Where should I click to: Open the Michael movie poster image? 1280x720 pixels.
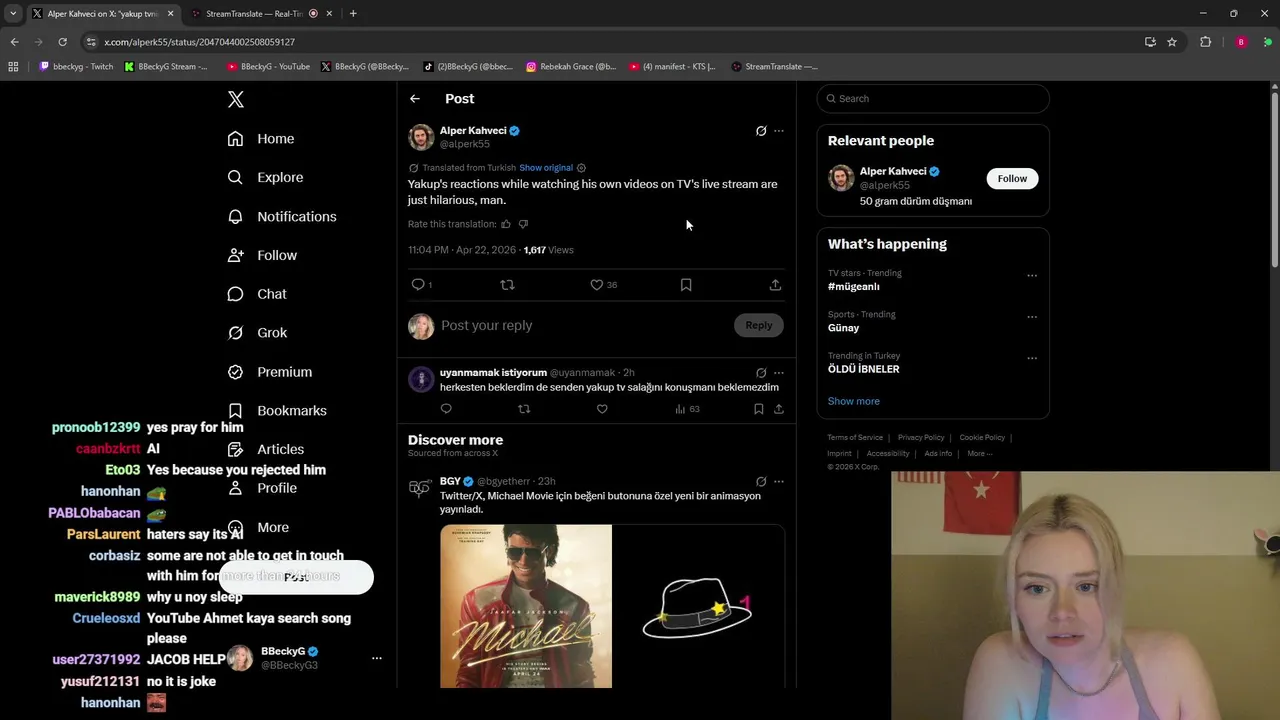coord(526,606)
